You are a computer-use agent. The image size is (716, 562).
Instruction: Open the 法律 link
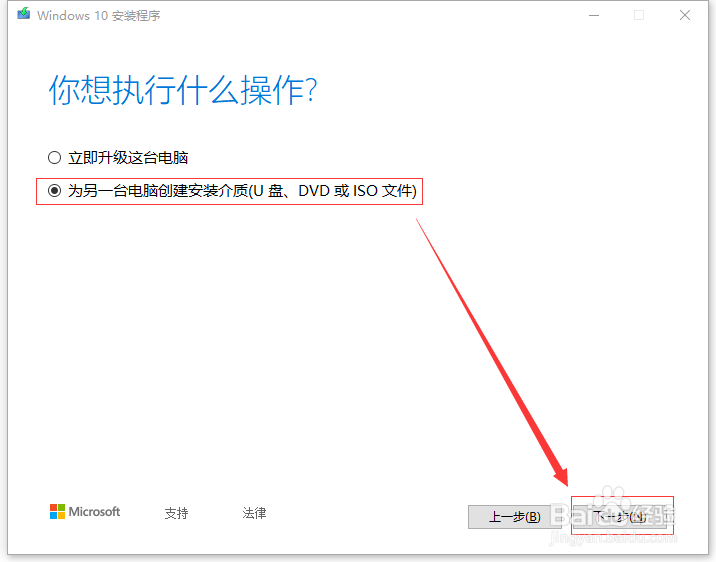point(254,513)
